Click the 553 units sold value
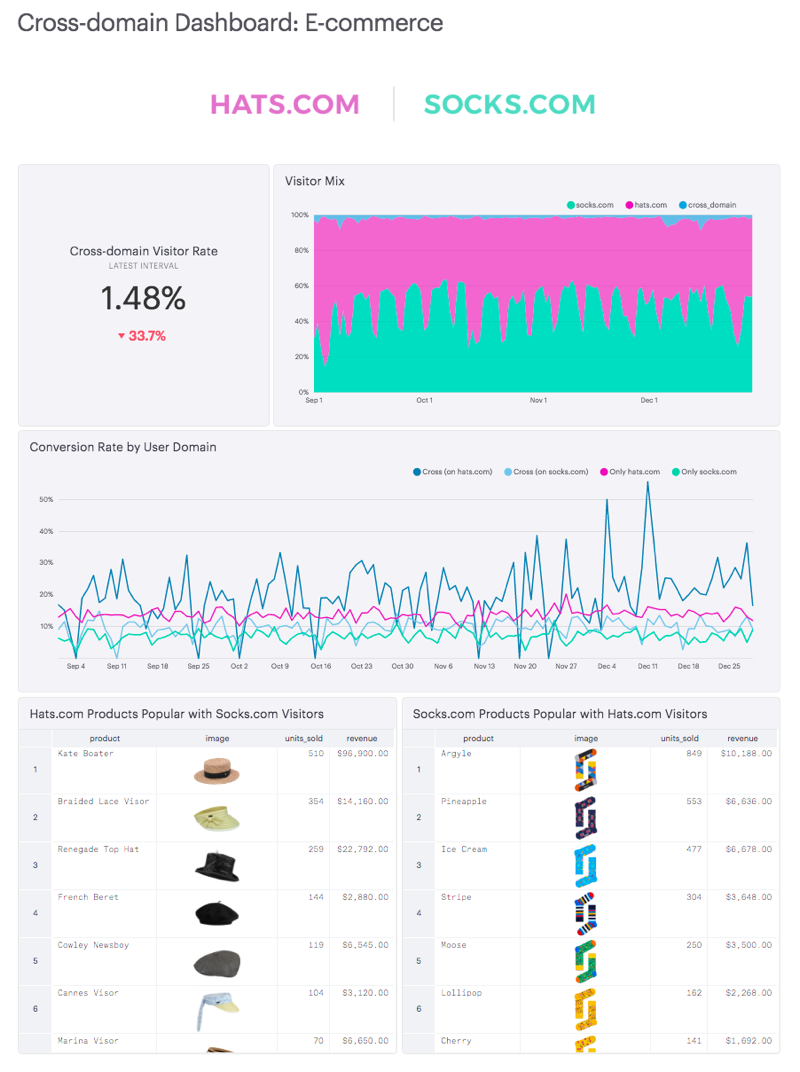Image resolution: width=800 pixels, height=1072 pixels. [x=694, y=801]
